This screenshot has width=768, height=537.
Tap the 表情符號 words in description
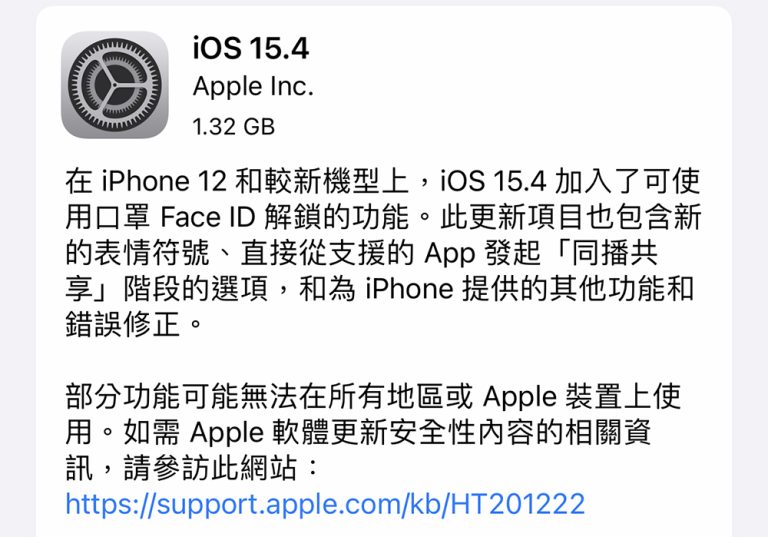(x=152, y=253)
